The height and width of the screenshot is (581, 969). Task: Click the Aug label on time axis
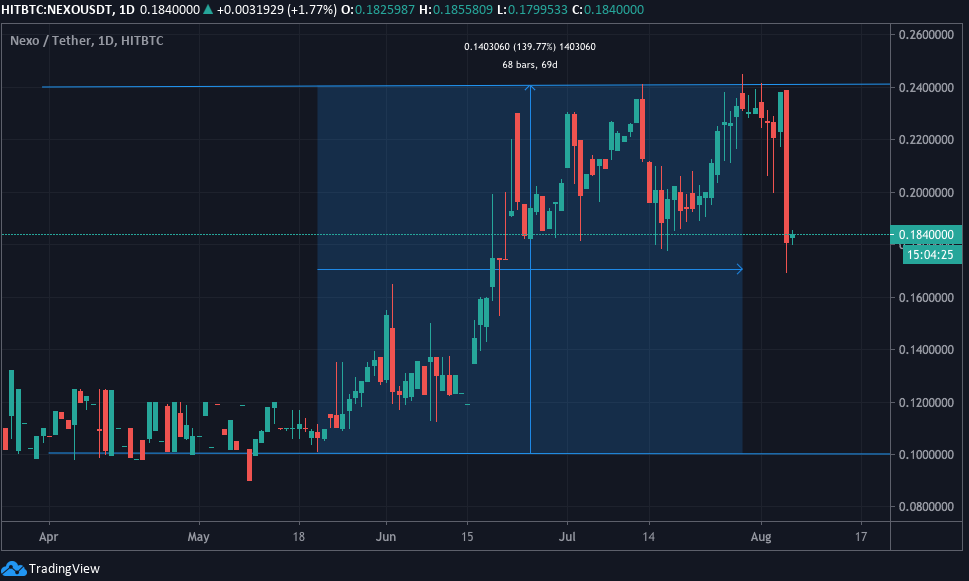click(760, 536)
